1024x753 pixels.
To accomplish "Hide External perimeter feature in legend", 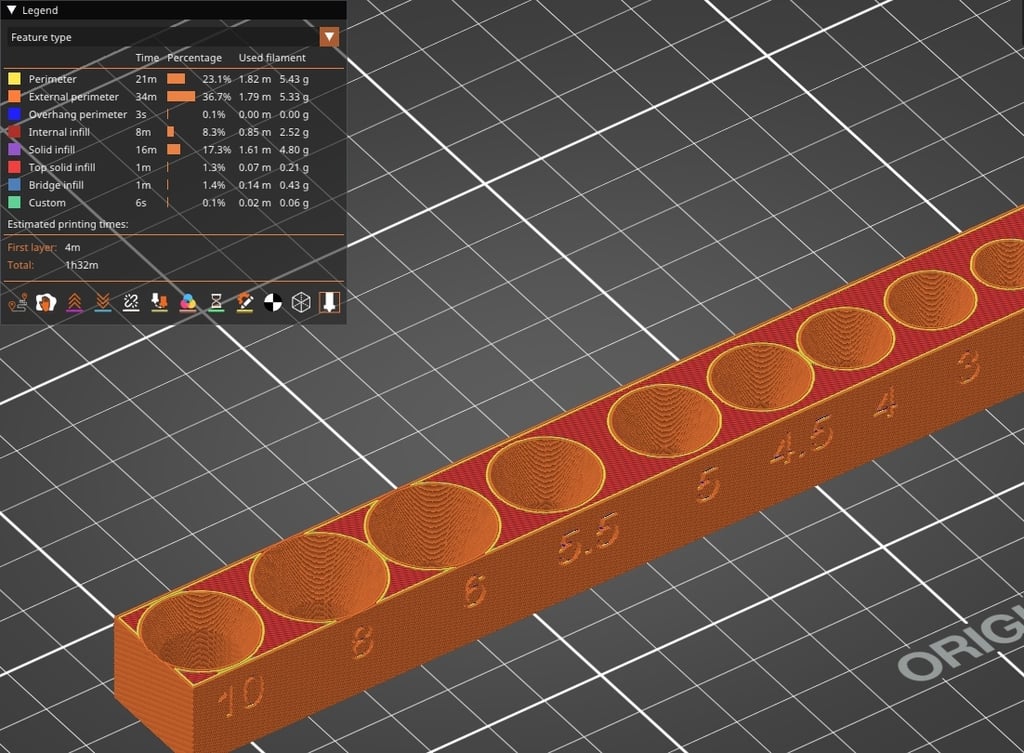I will [x=73, y=97].
